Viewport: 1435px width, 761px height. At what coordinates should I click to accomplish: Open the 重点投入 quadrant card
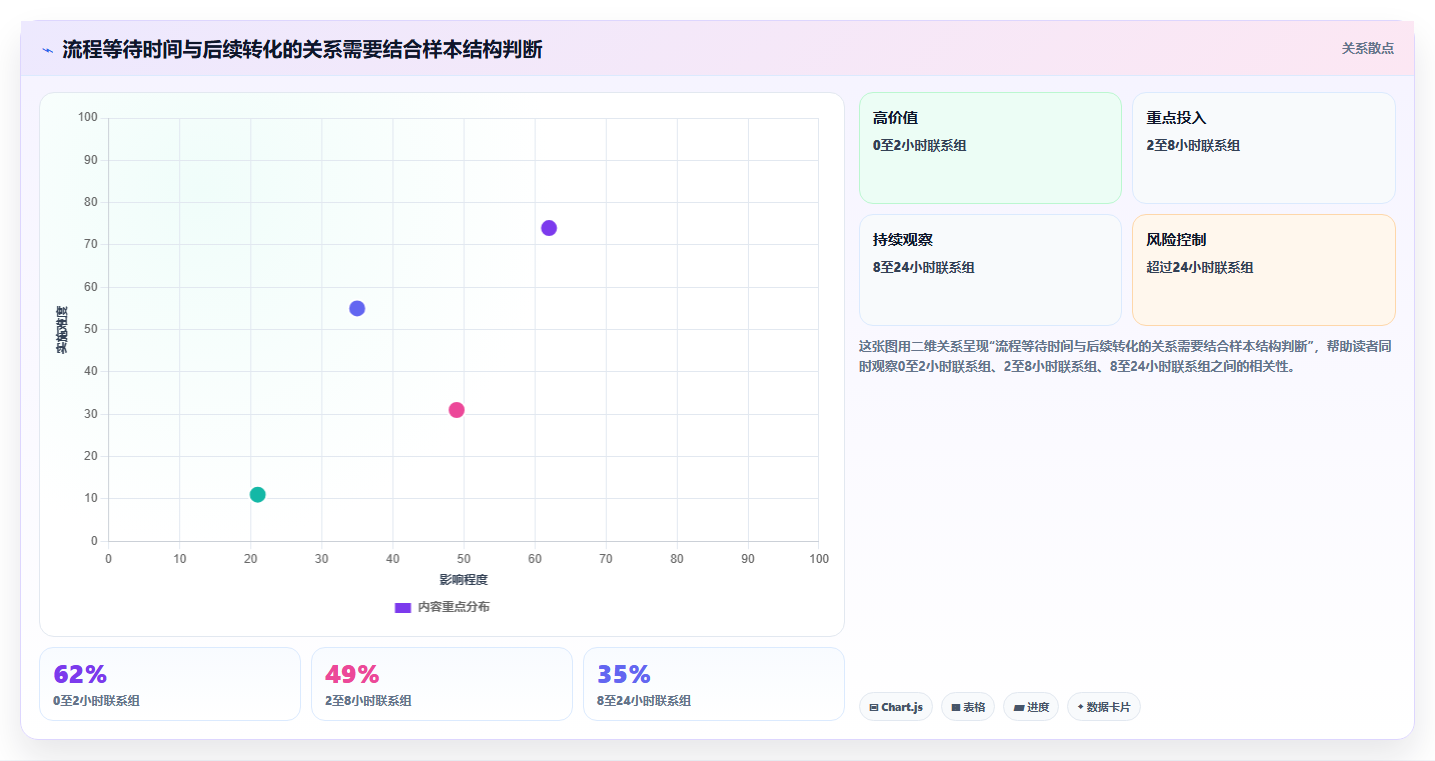[1263, 148]
